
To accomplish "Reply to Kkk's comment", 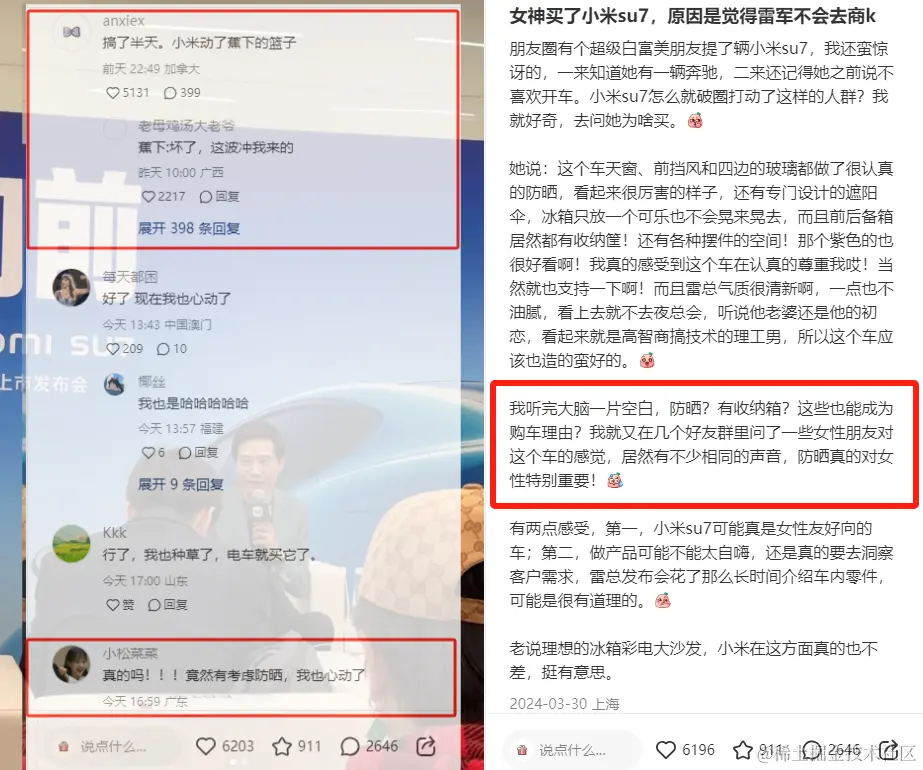I will coord(167,605).
